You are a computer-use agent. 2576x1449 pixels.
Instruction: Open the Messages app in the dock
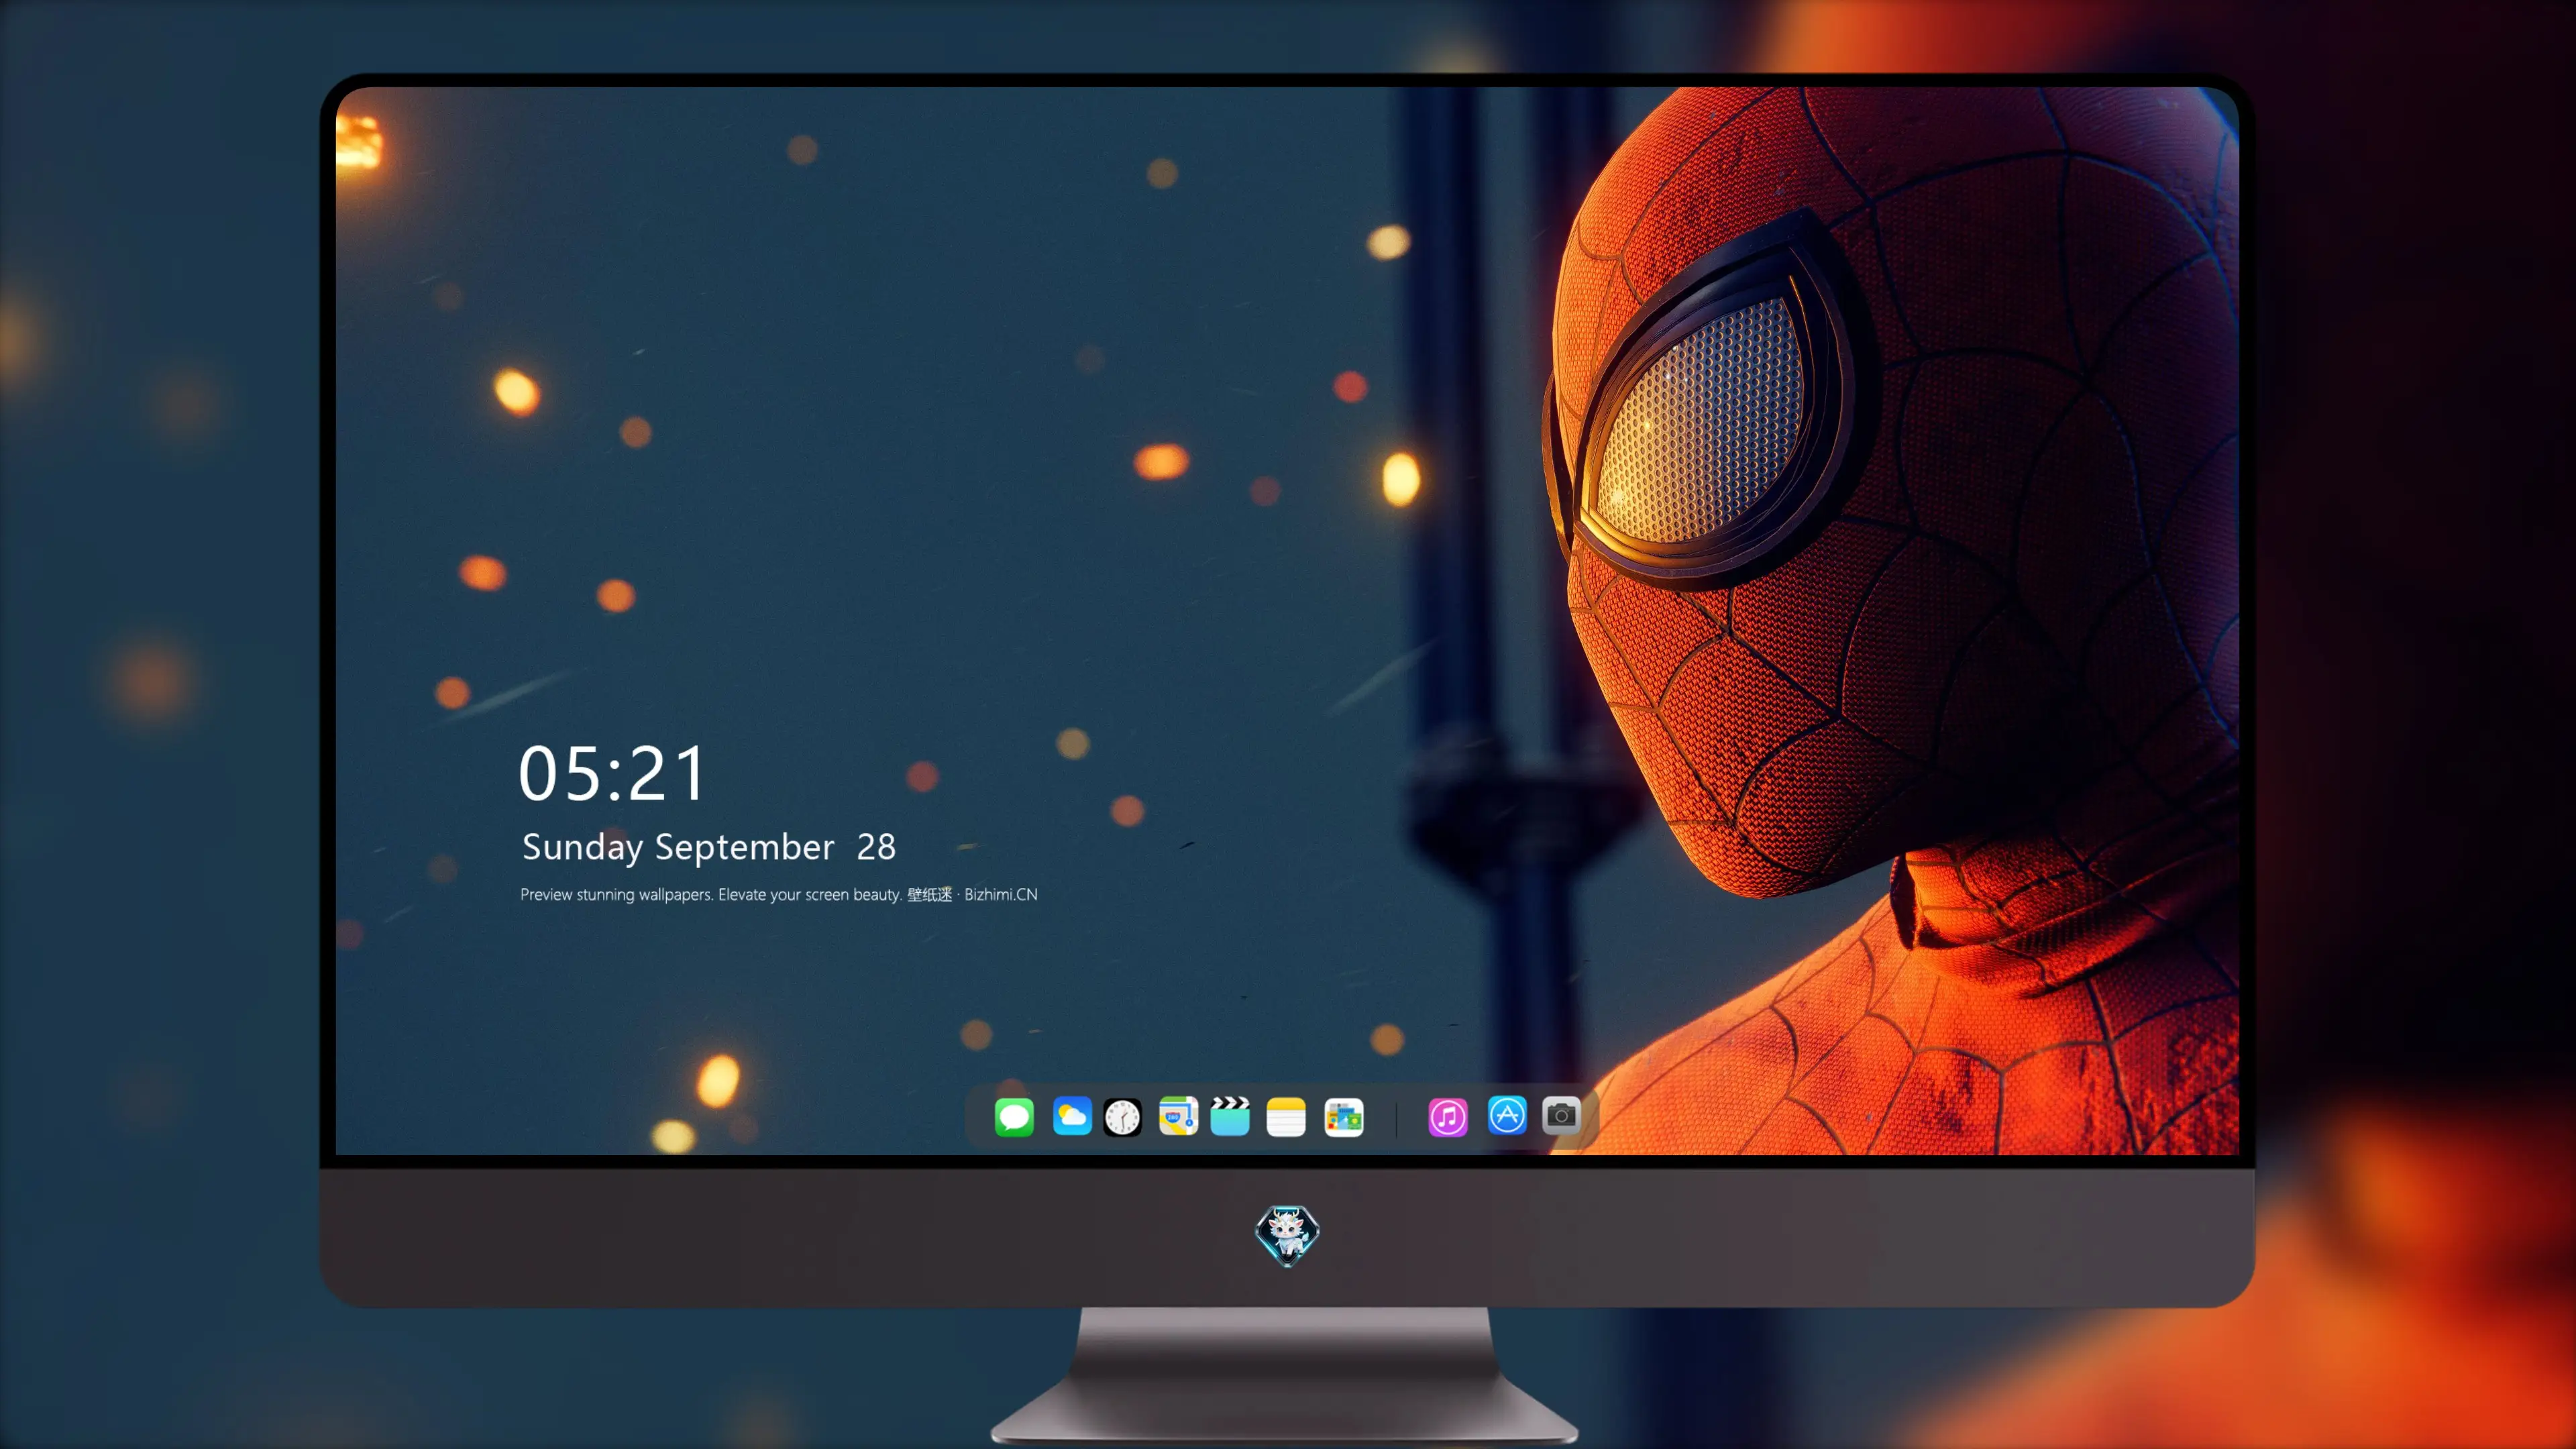[1014, 1117]
